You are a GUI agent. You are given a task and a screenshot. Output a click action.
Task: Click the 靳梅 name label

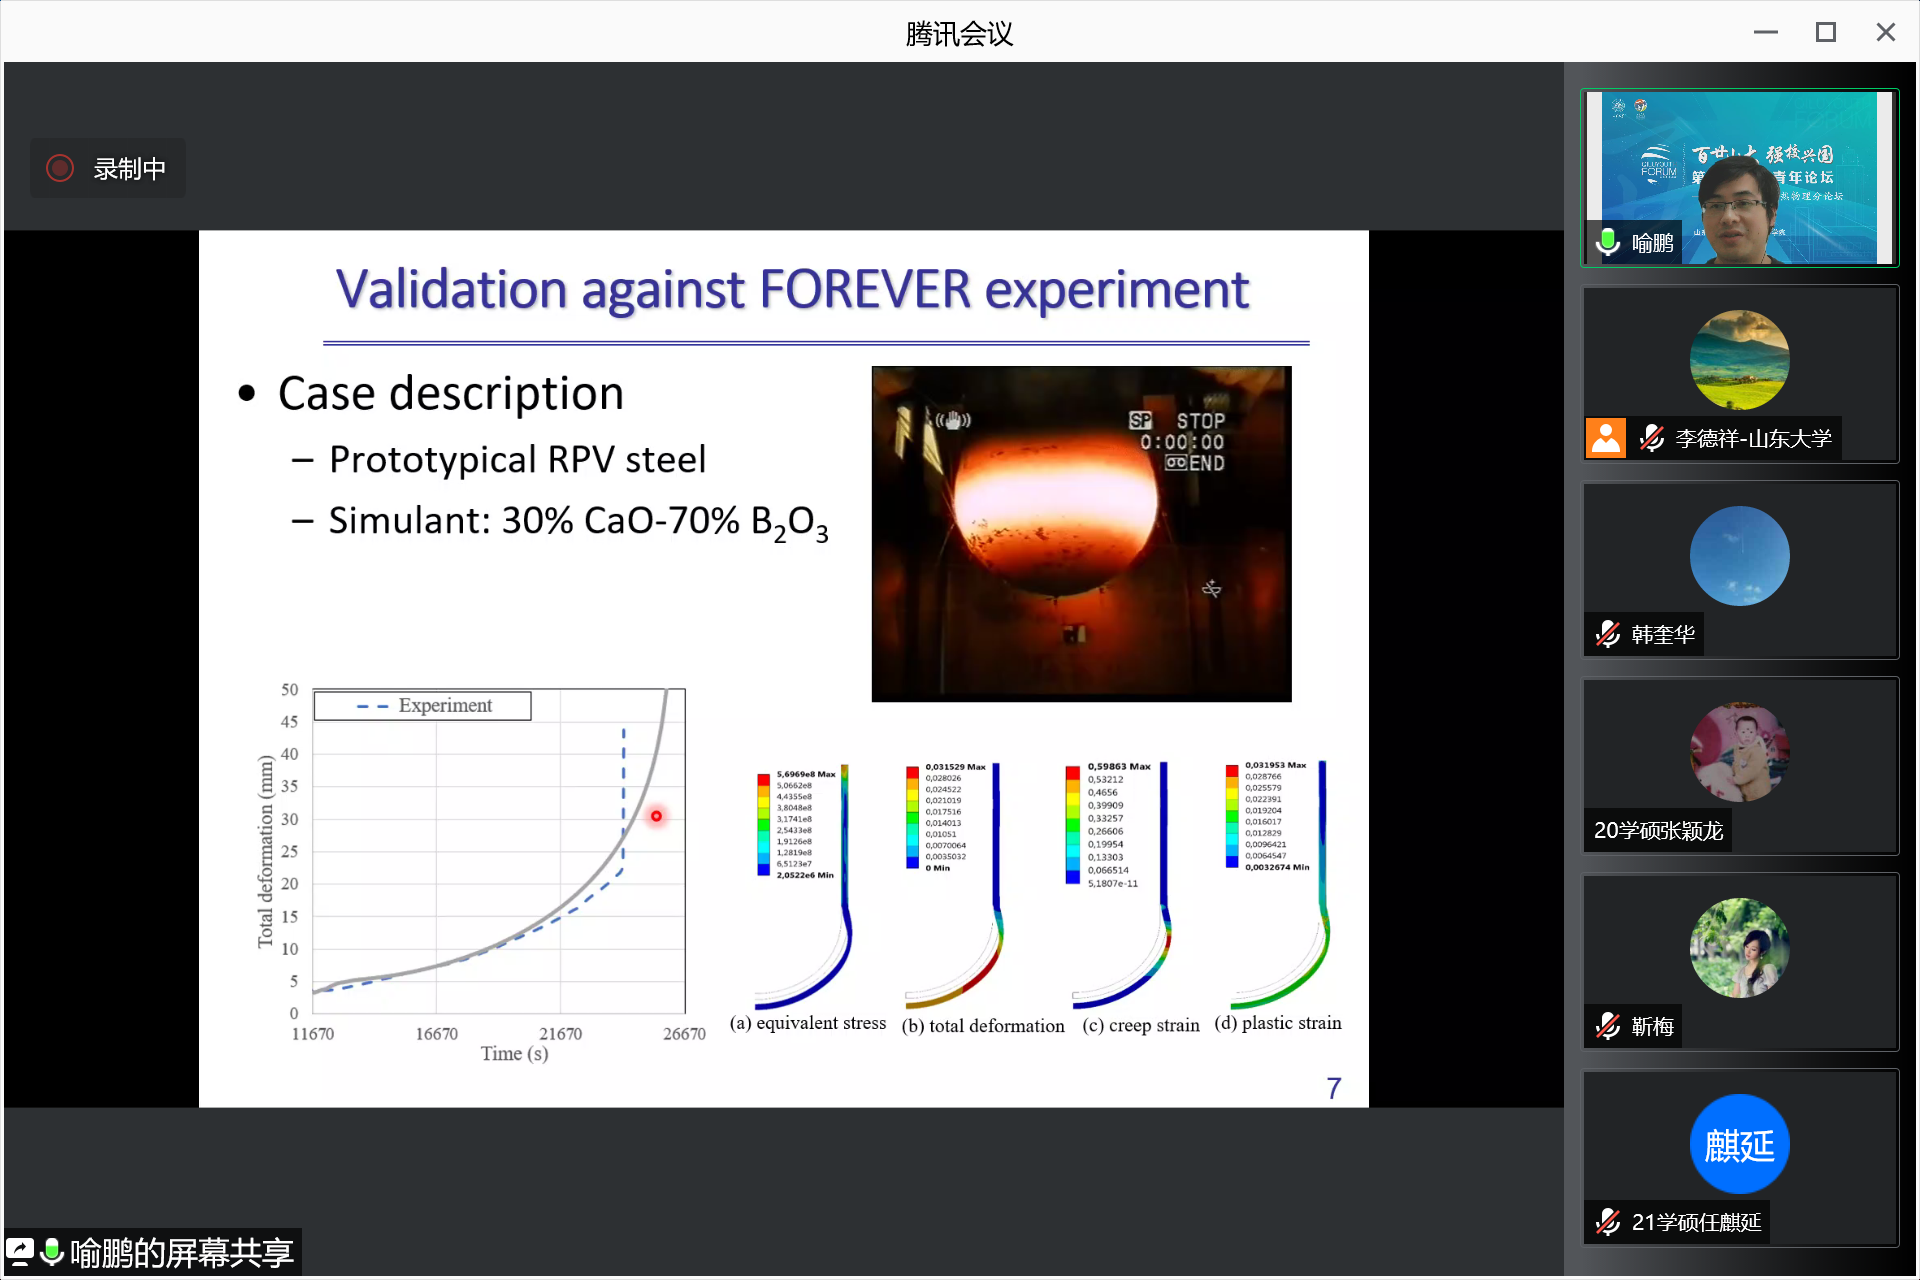pyautogui.click(x=1652, y=1026)
